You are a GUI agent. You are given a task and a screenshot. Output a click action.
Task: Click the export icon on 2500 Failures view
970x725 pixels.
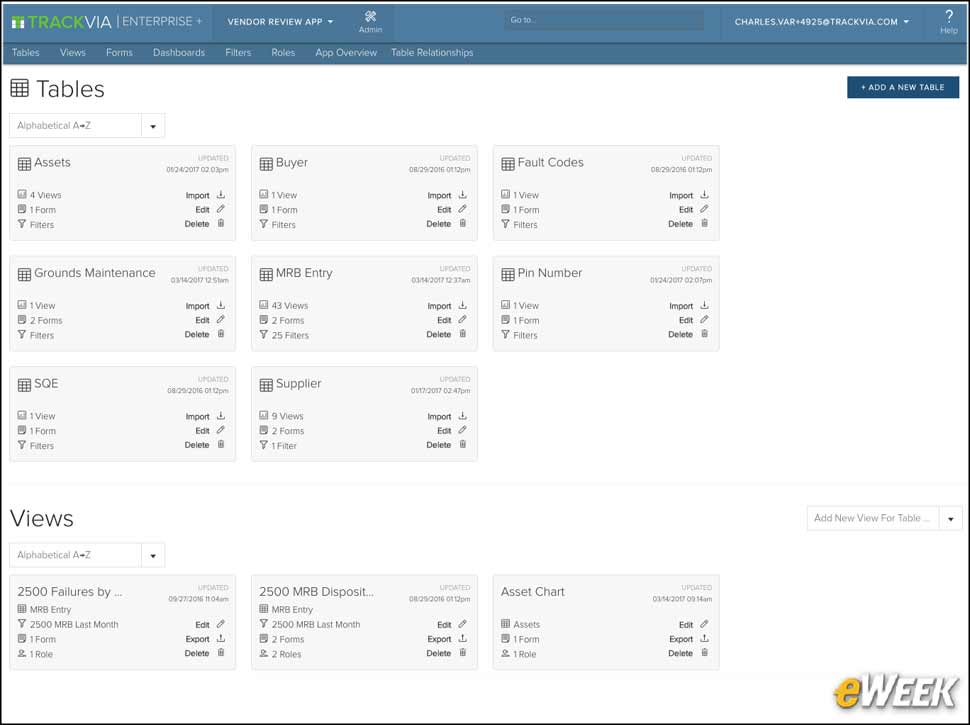221,639
